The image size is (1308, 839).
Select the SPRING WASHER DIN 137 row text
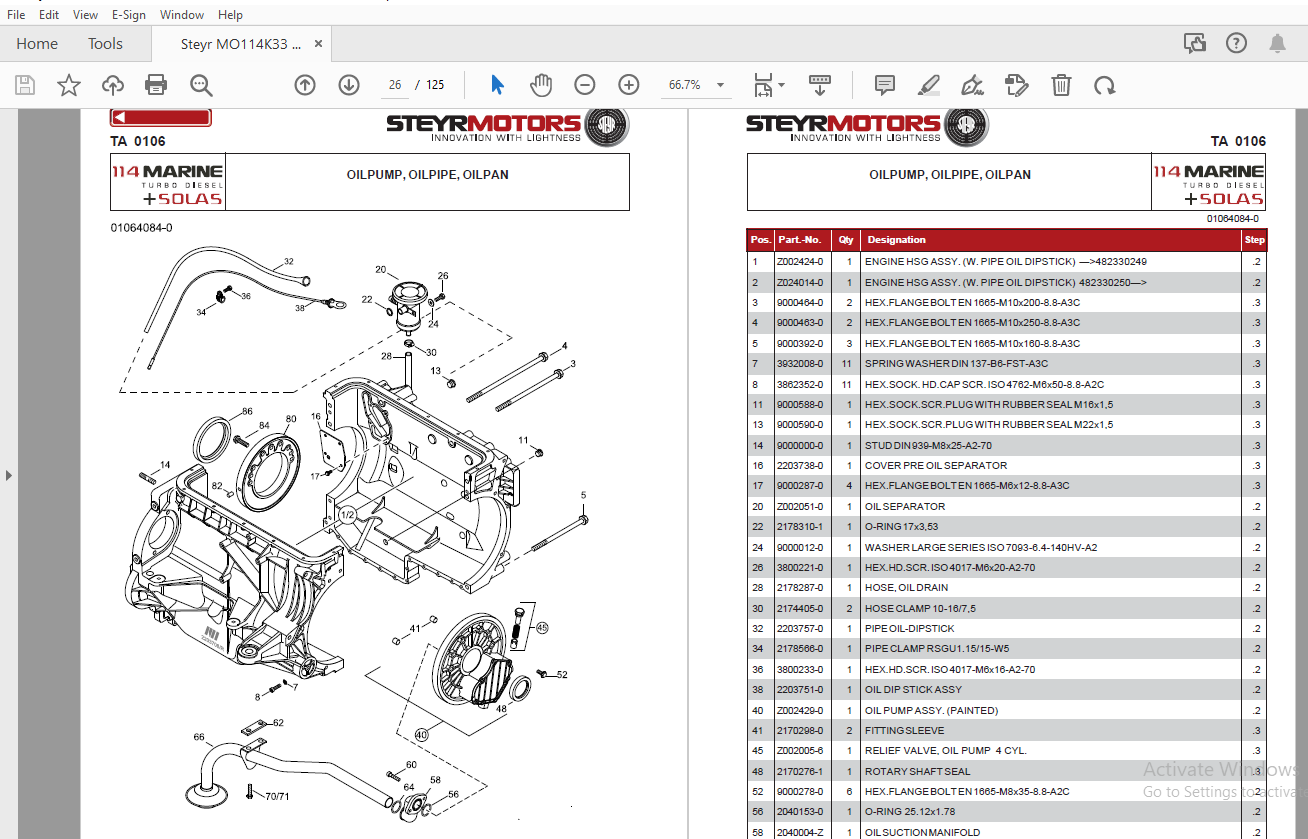pyautogui.click(x=956, y=364)
